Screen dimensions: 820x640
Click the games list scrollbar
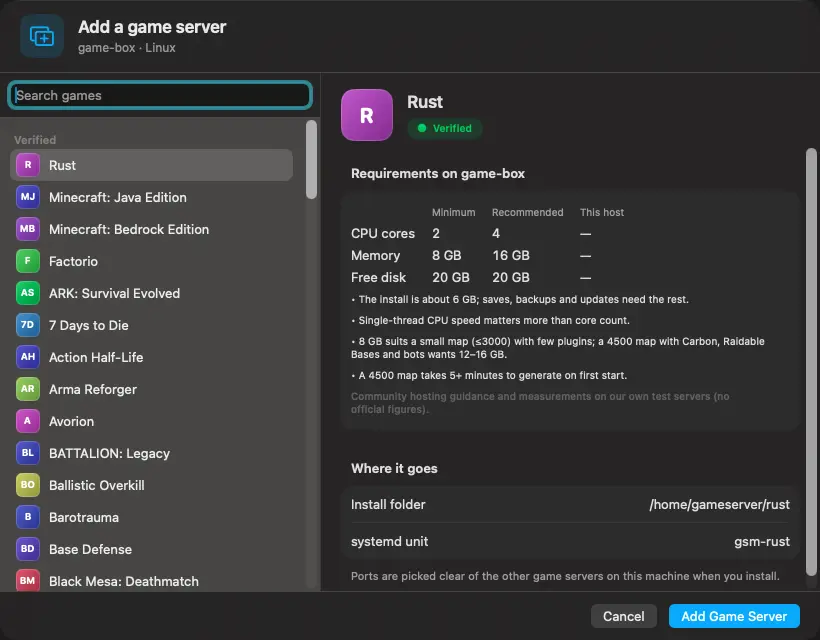tap(311, 159)
